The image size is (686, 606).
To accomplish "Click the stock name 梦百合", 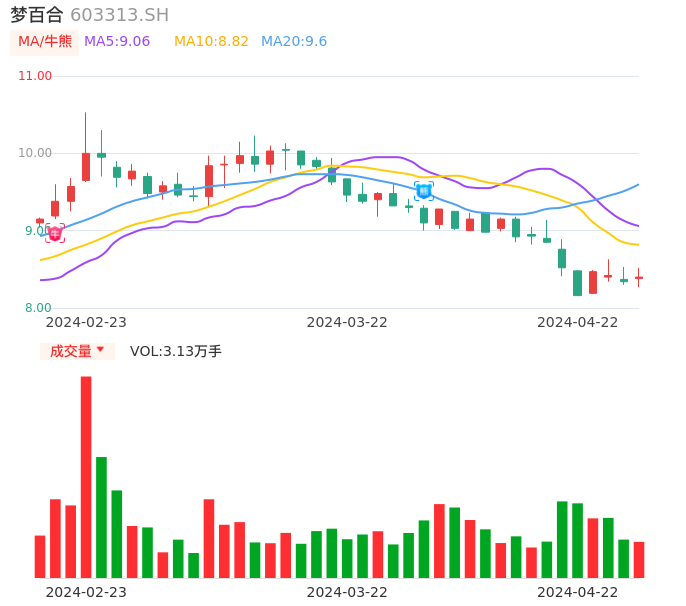I will 37,15.
